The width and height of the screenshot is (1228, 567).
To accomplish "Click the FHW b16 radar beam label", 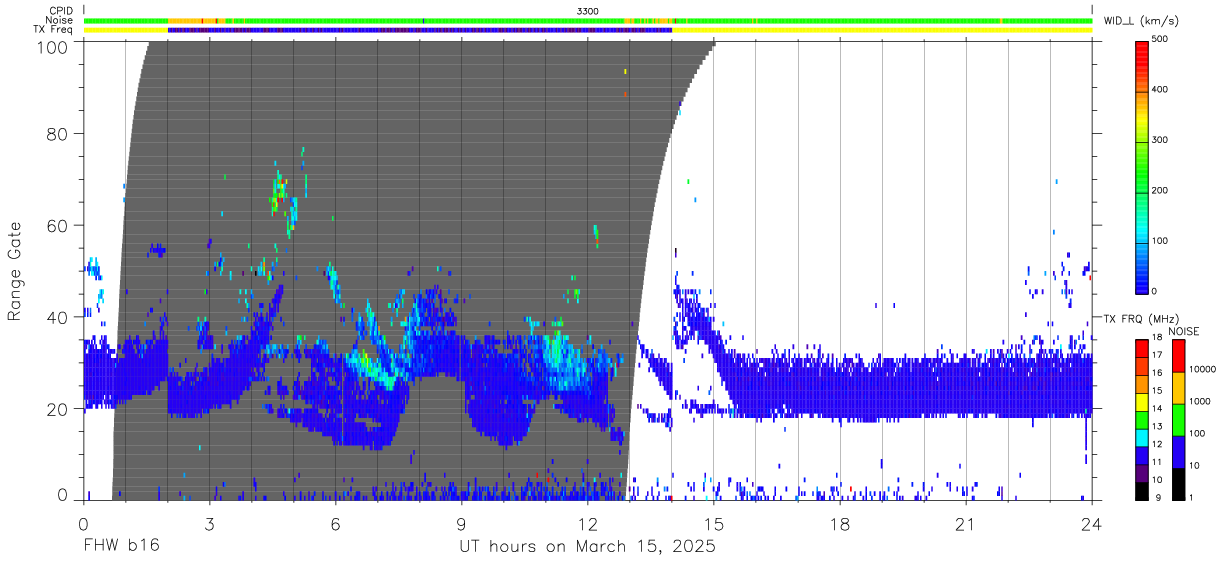I will tap(121, 547).
